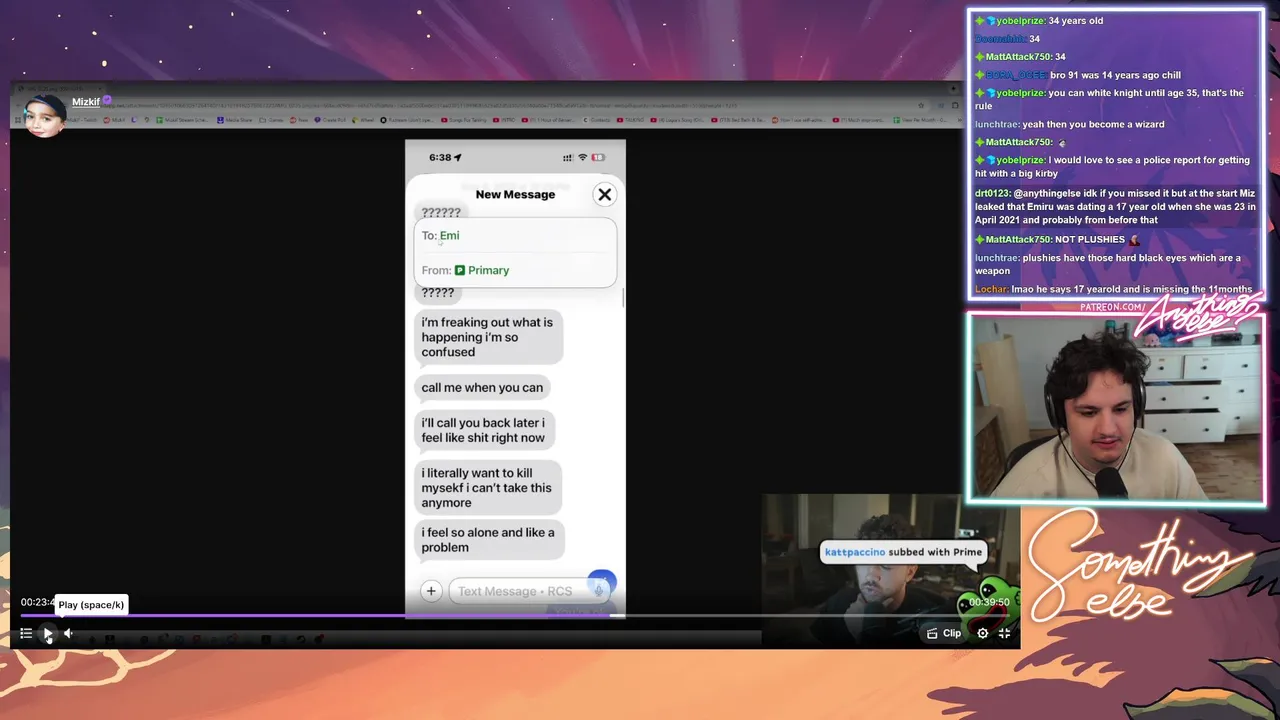Open the Clip button
The width and height of the screenshot is (1280, 720).
pos(944,633)
